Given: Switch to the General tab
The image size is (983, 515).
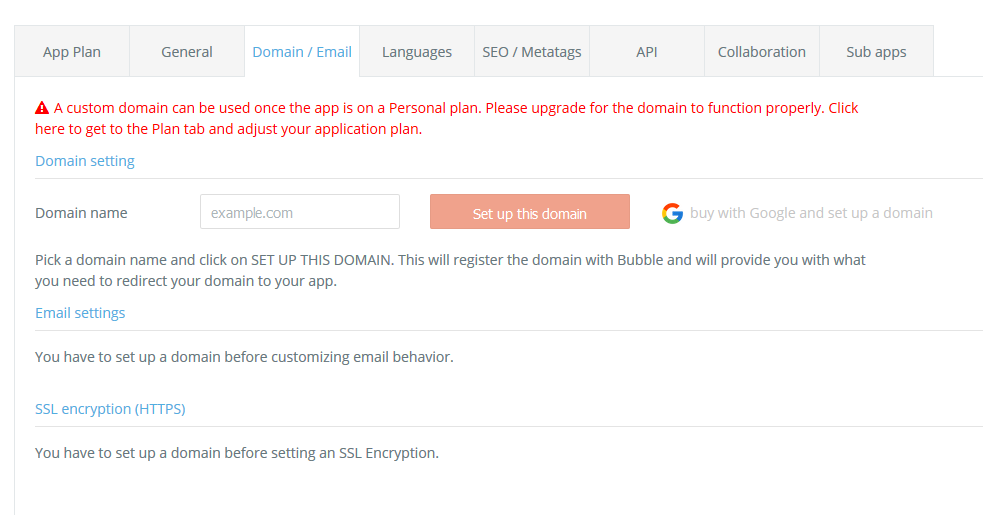Looking at the screenshot, I should [187, 51].
